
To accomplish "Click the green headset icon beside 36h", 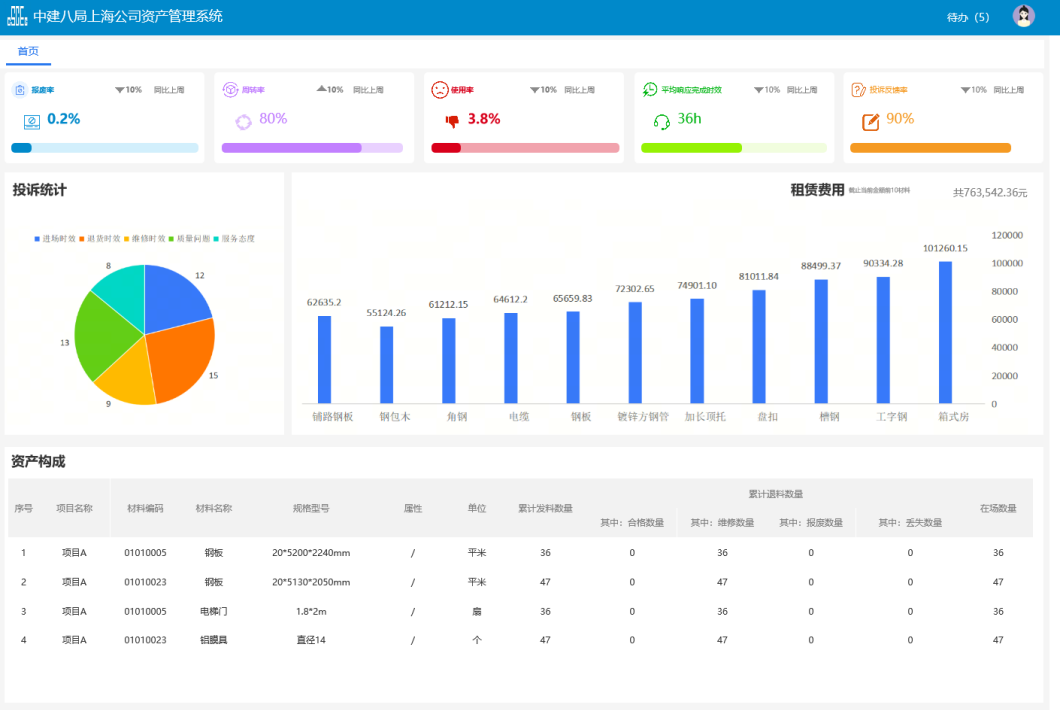I will click(x=661, y=121).
